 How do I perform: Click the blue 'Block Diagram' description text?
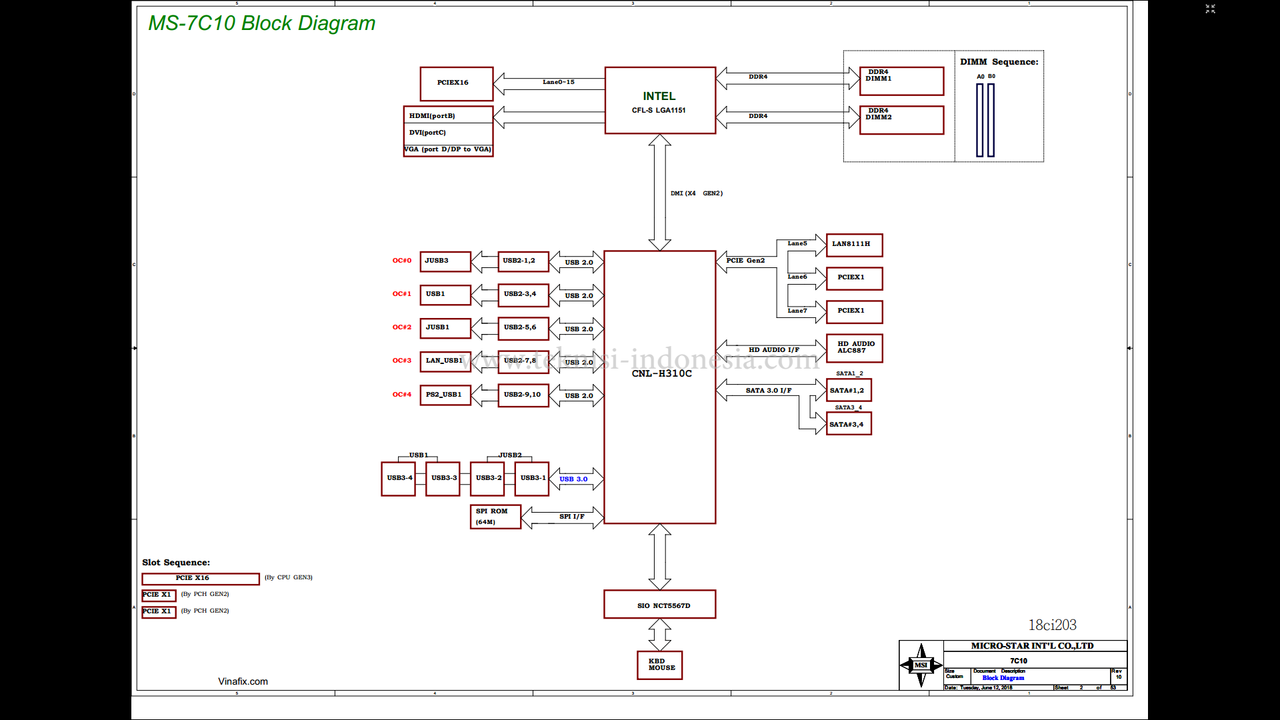(1003, 678)
